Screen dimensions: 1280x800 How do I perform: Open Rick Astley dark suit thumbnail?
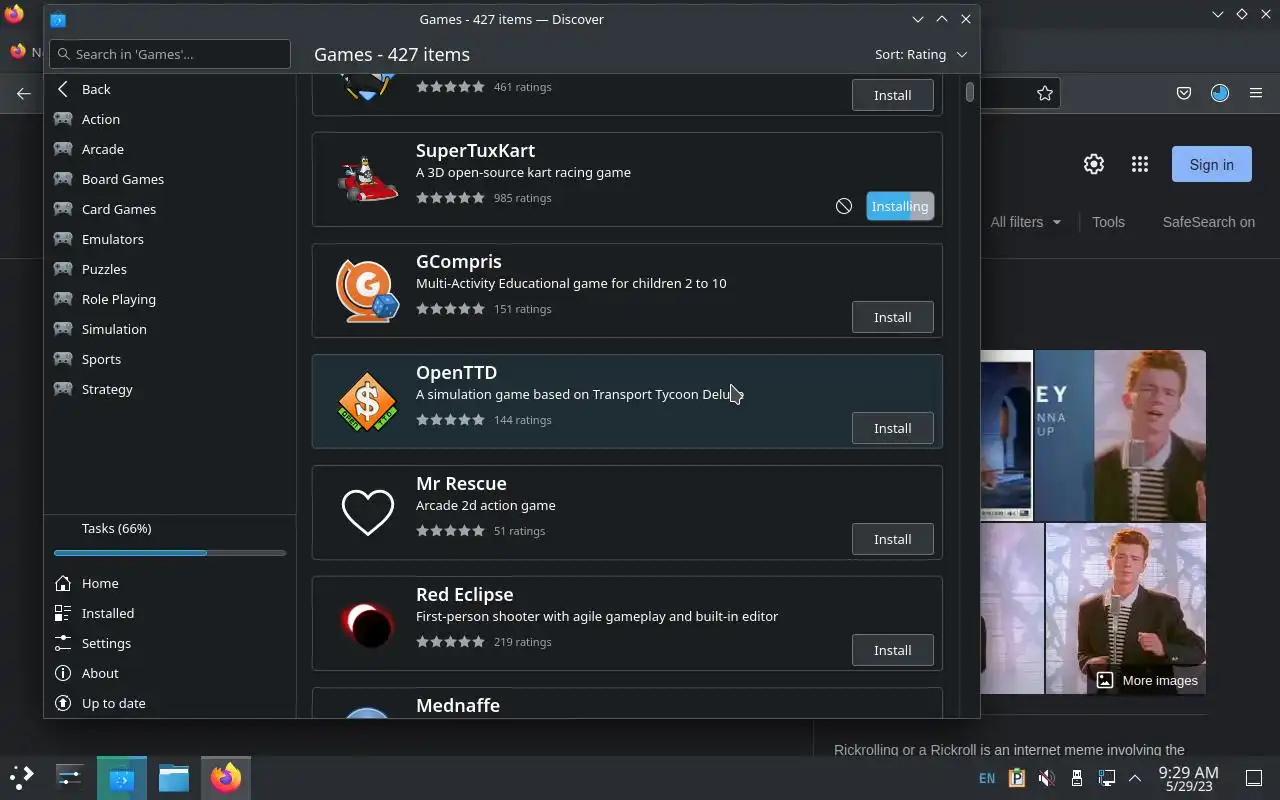click(1125, 608)
